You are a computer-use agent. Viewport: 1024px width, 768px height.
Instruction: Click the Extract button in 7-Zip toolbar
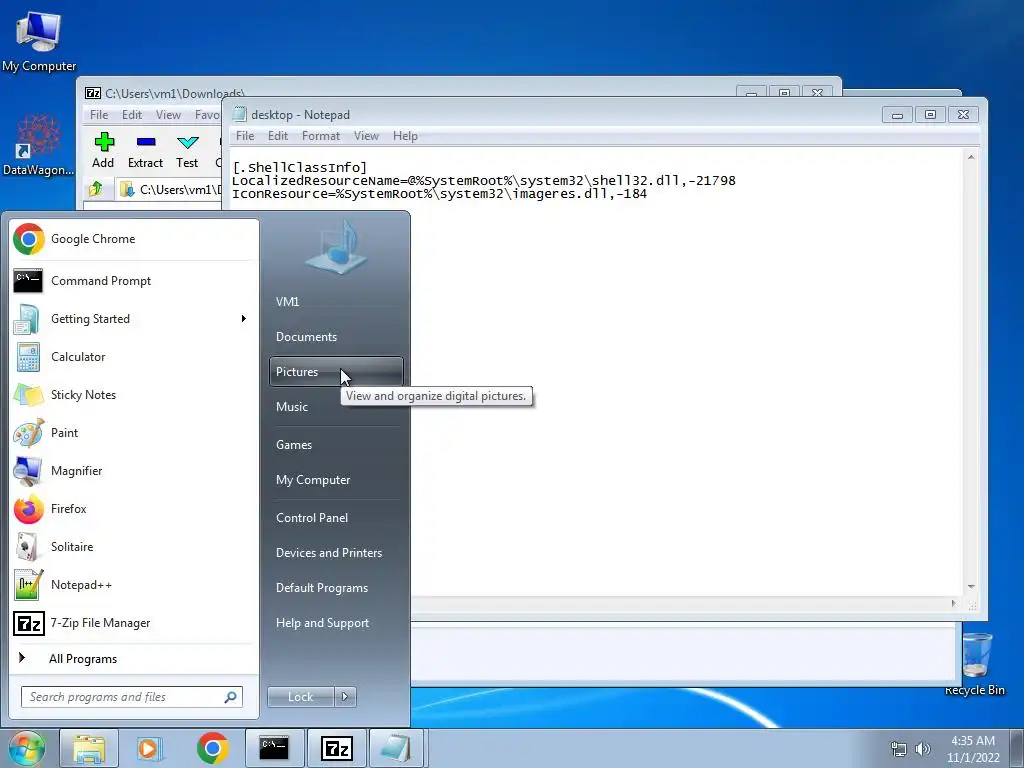click(x=145, y=151)
